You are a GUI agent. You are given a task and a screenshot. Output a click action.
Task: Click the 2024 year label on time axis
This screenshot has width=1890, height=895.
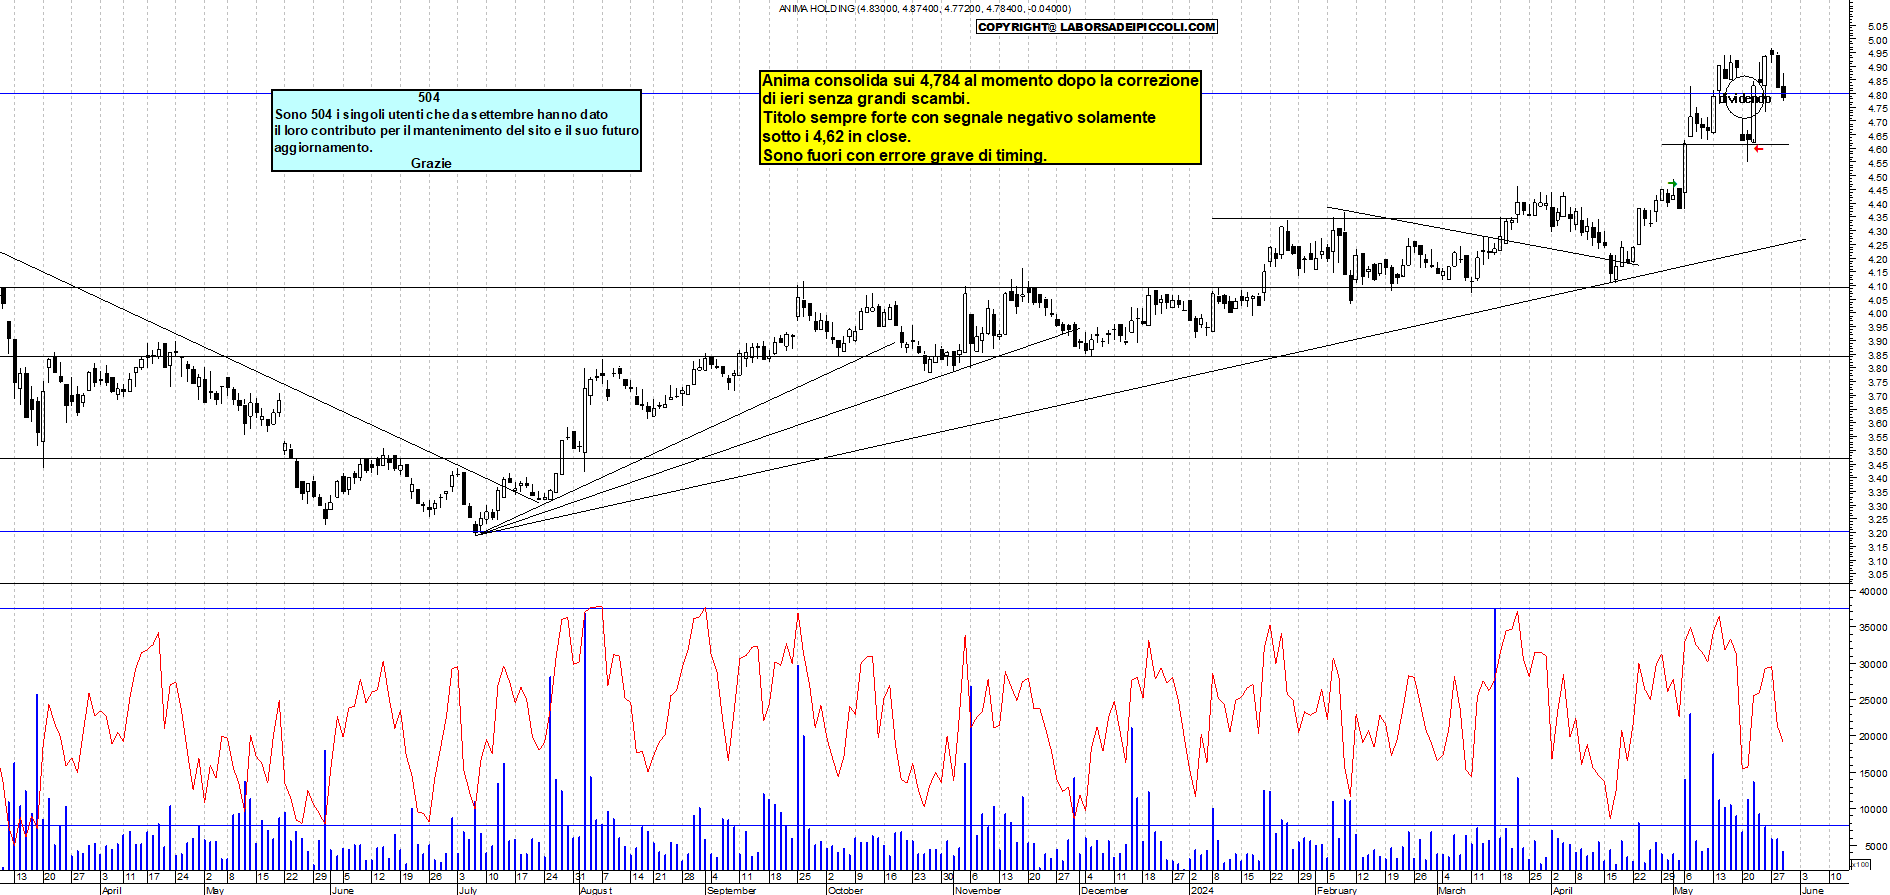tap(1202, 890)
